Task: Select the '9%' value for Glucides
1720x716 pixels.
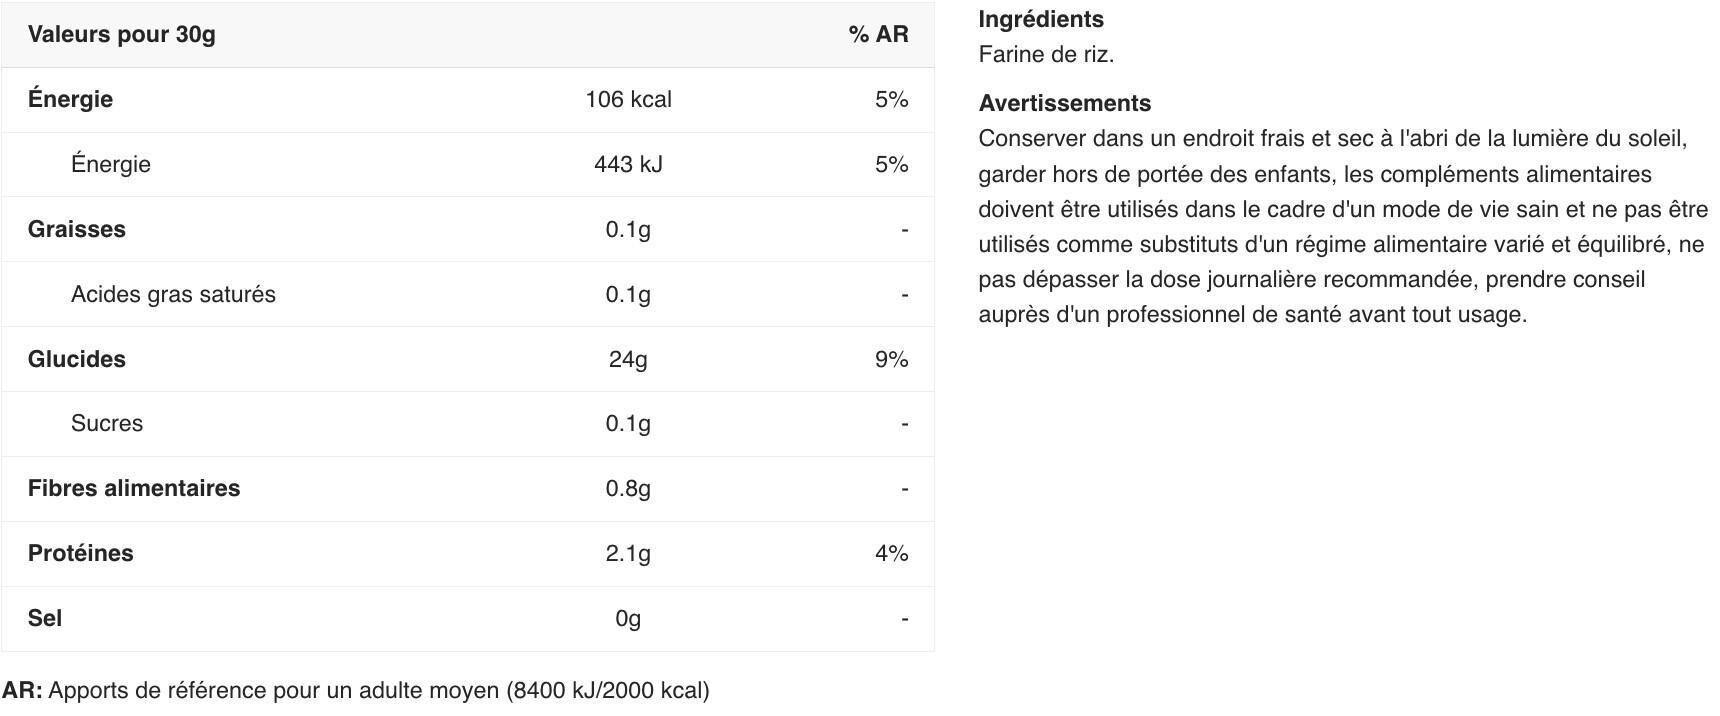Action: pyautogui.click(x=891, y=359)
